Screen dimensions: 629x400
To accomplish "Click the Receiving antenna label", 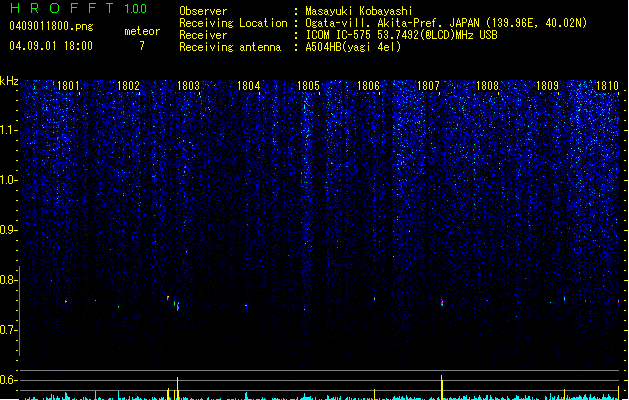I will pos(230,47).
